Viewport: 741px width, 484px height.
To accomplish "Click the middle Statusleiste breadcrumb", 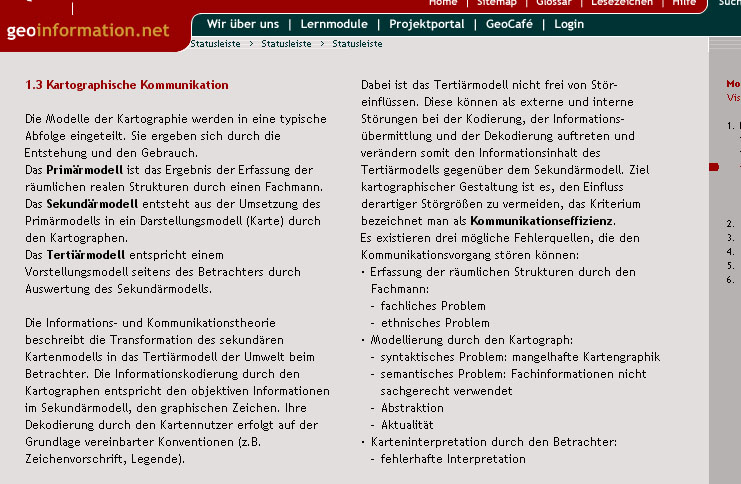I will tap(286, 43).
